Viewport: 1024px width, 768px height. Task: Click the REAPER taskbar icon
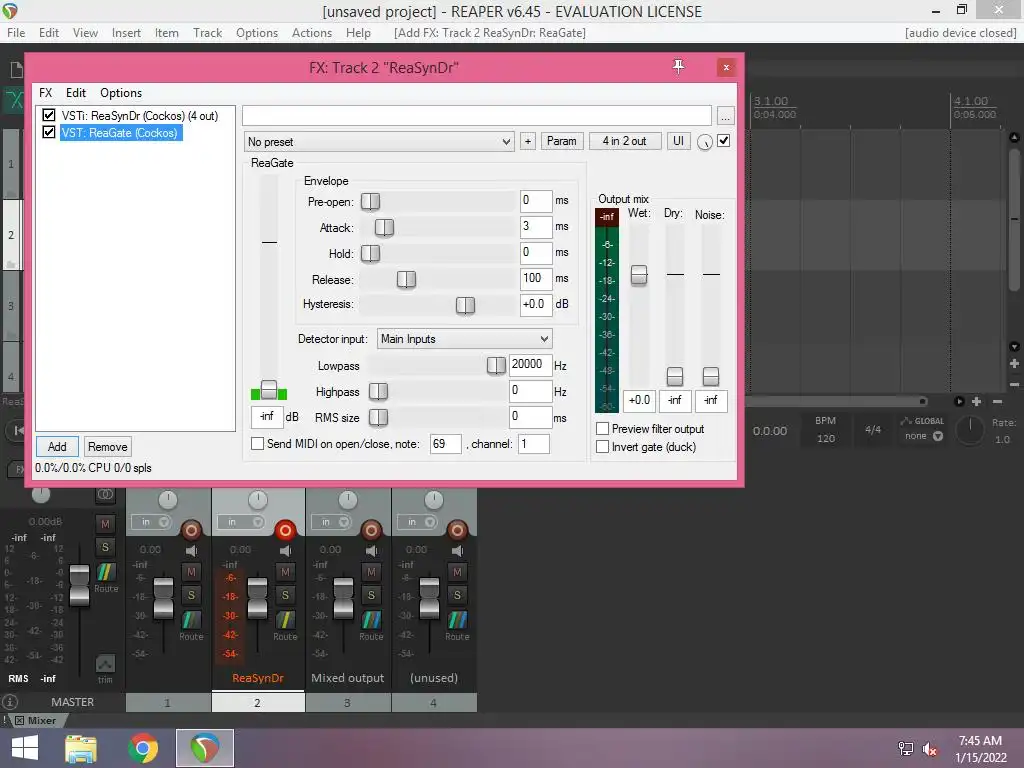coord(204,748)
